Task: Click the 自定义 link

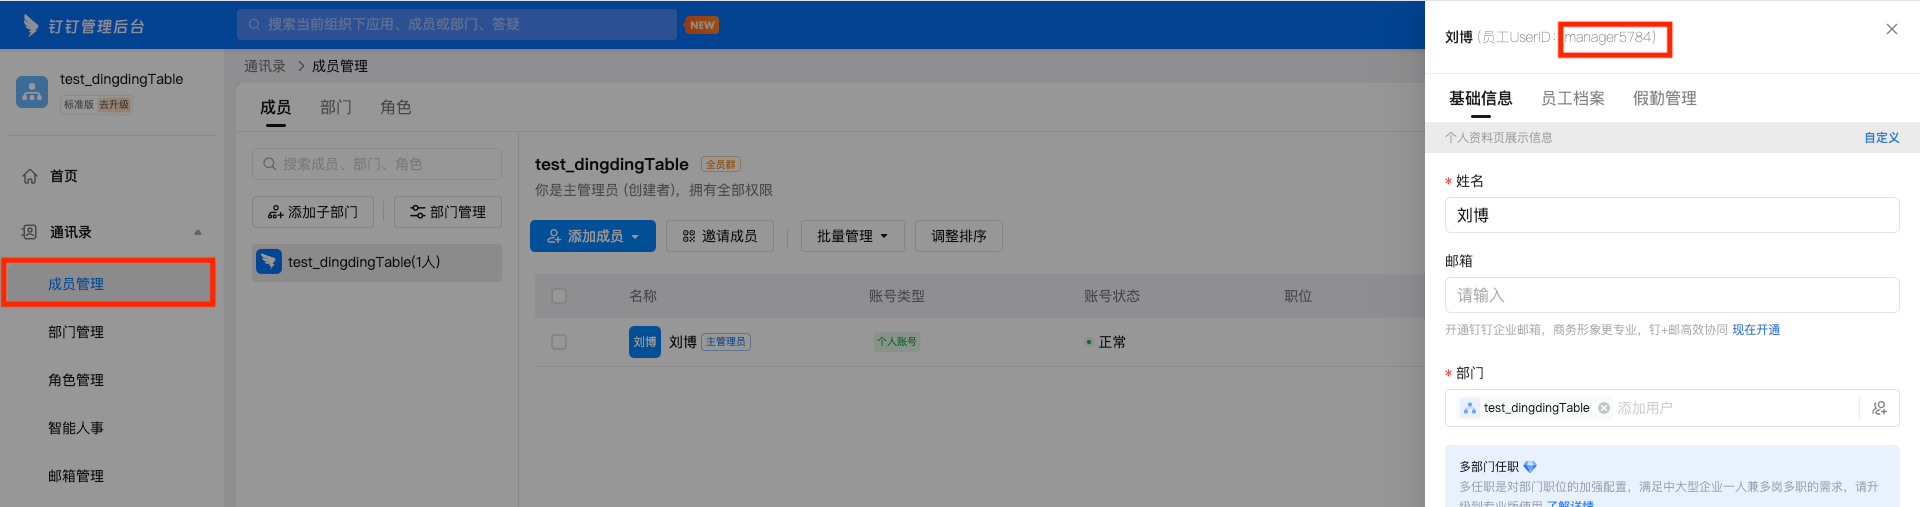Action: [x=1881, y=138]
